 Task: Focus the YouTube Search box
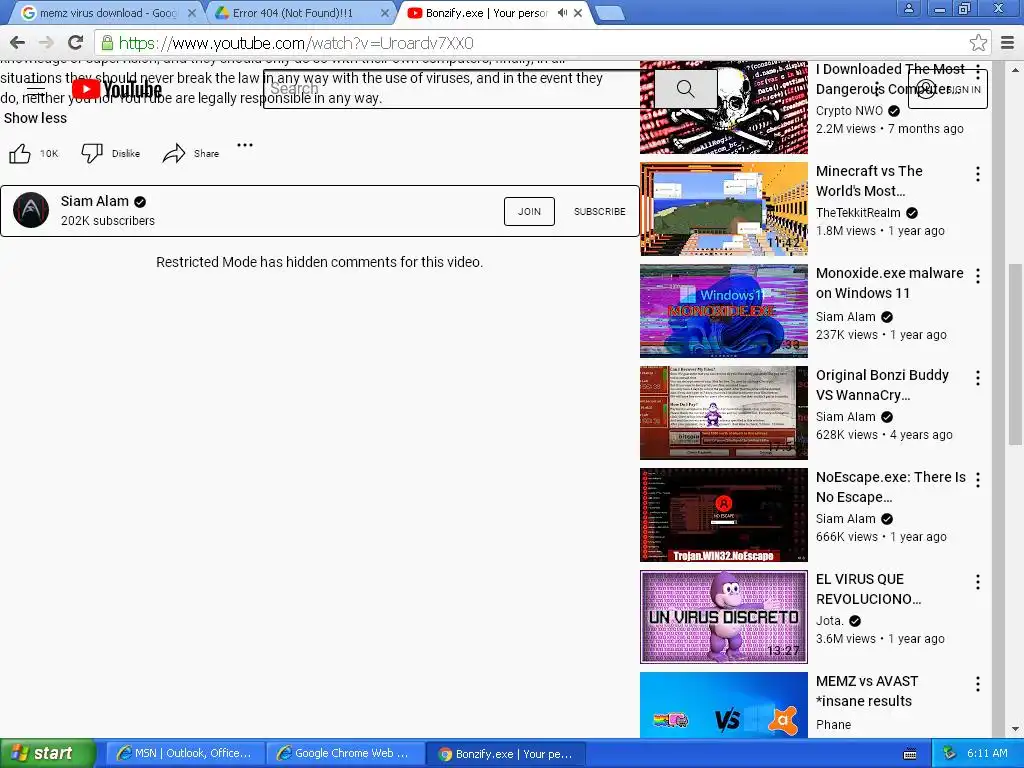click(457, 89)
